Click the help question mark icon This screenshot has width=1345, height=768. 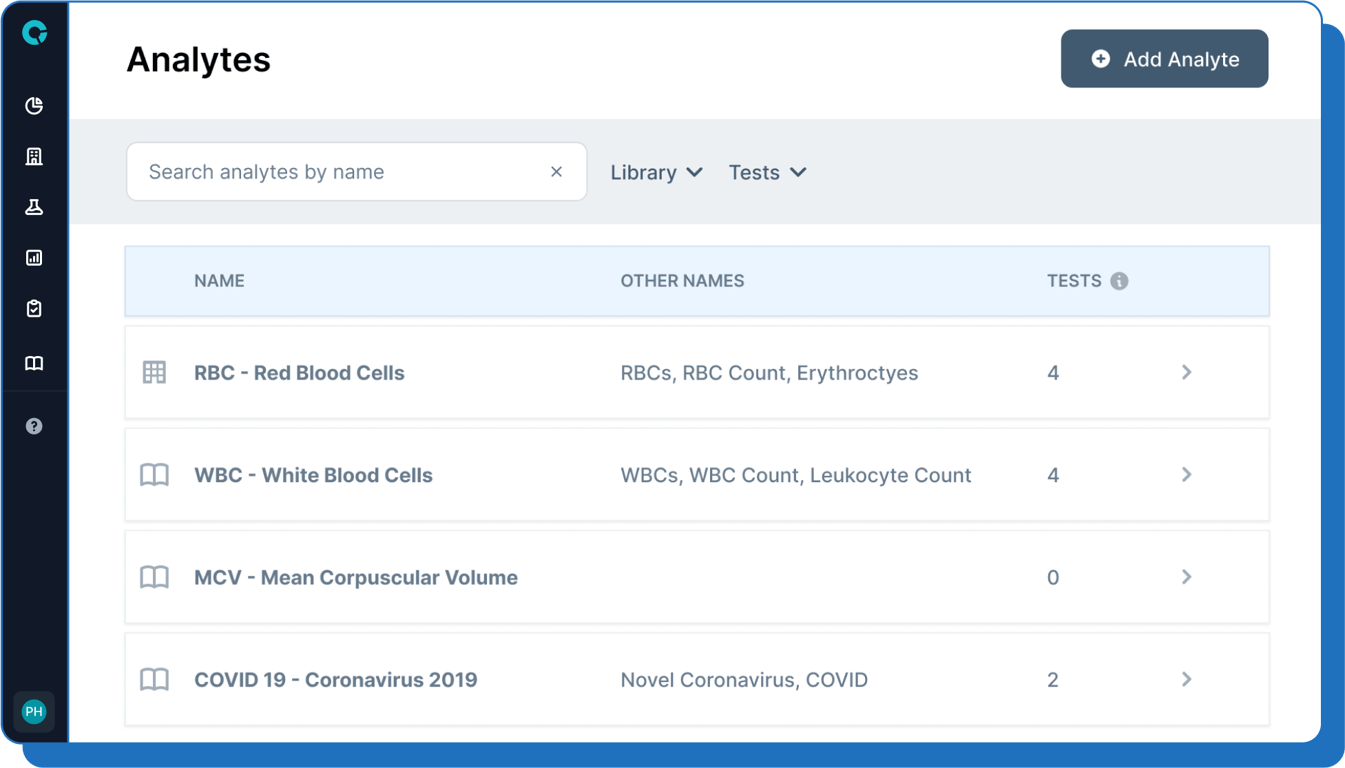[x=34, y=426]
